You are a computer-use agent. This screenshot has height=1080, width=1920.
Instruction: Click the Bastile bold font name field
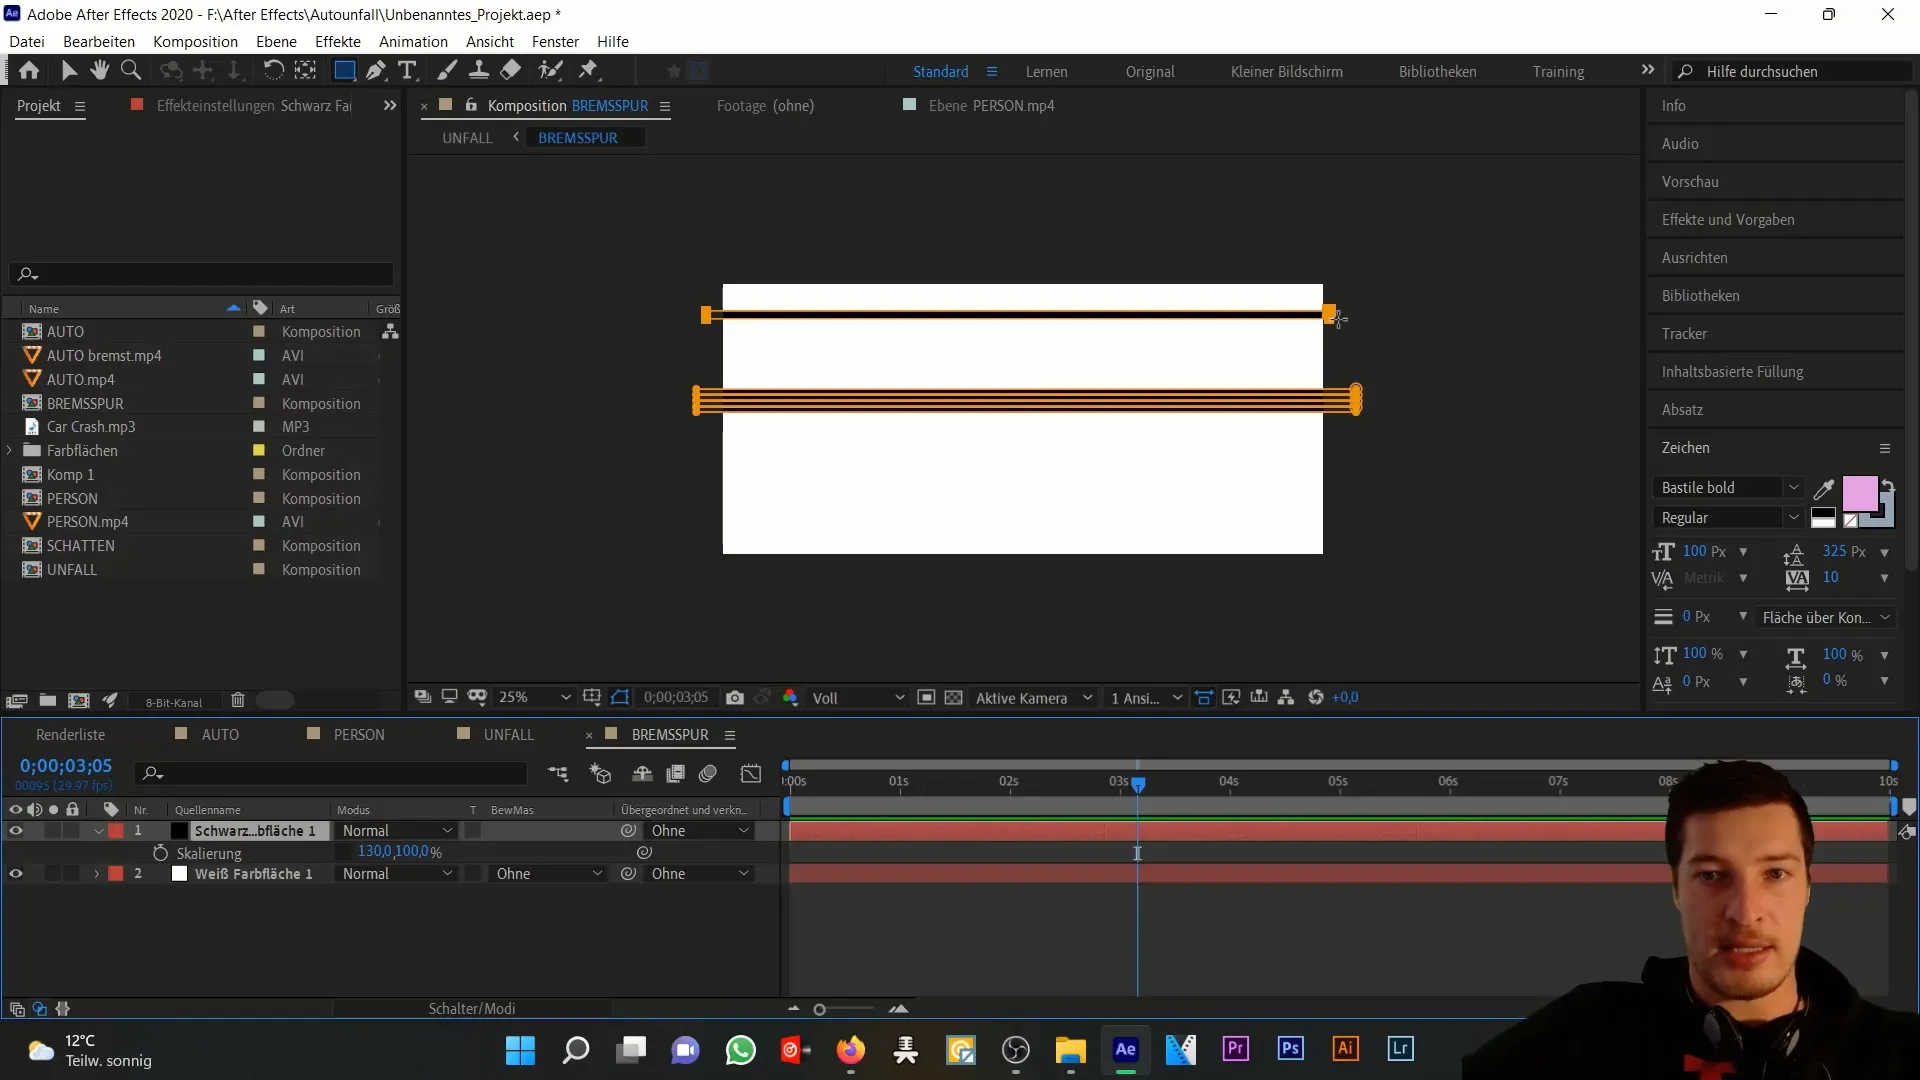coord(1722,487)
